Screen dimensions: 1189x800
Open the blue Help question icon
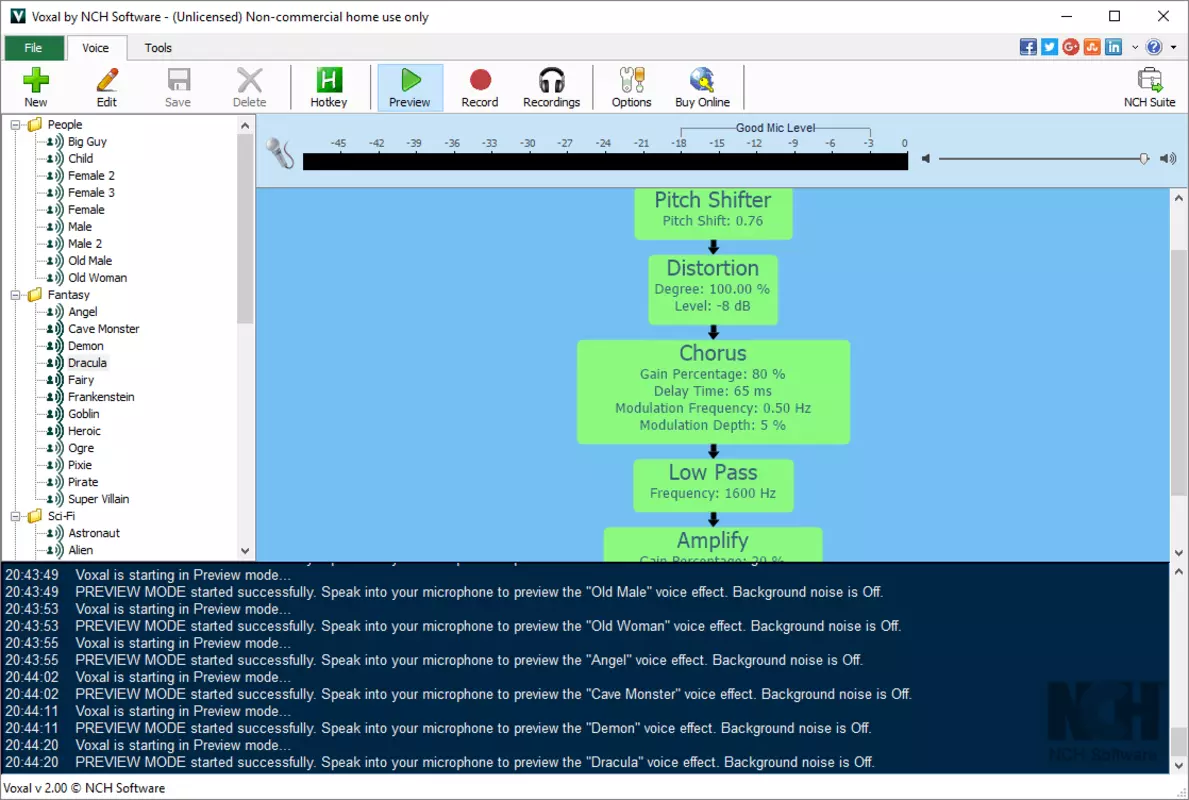(x=1154, y=47)
